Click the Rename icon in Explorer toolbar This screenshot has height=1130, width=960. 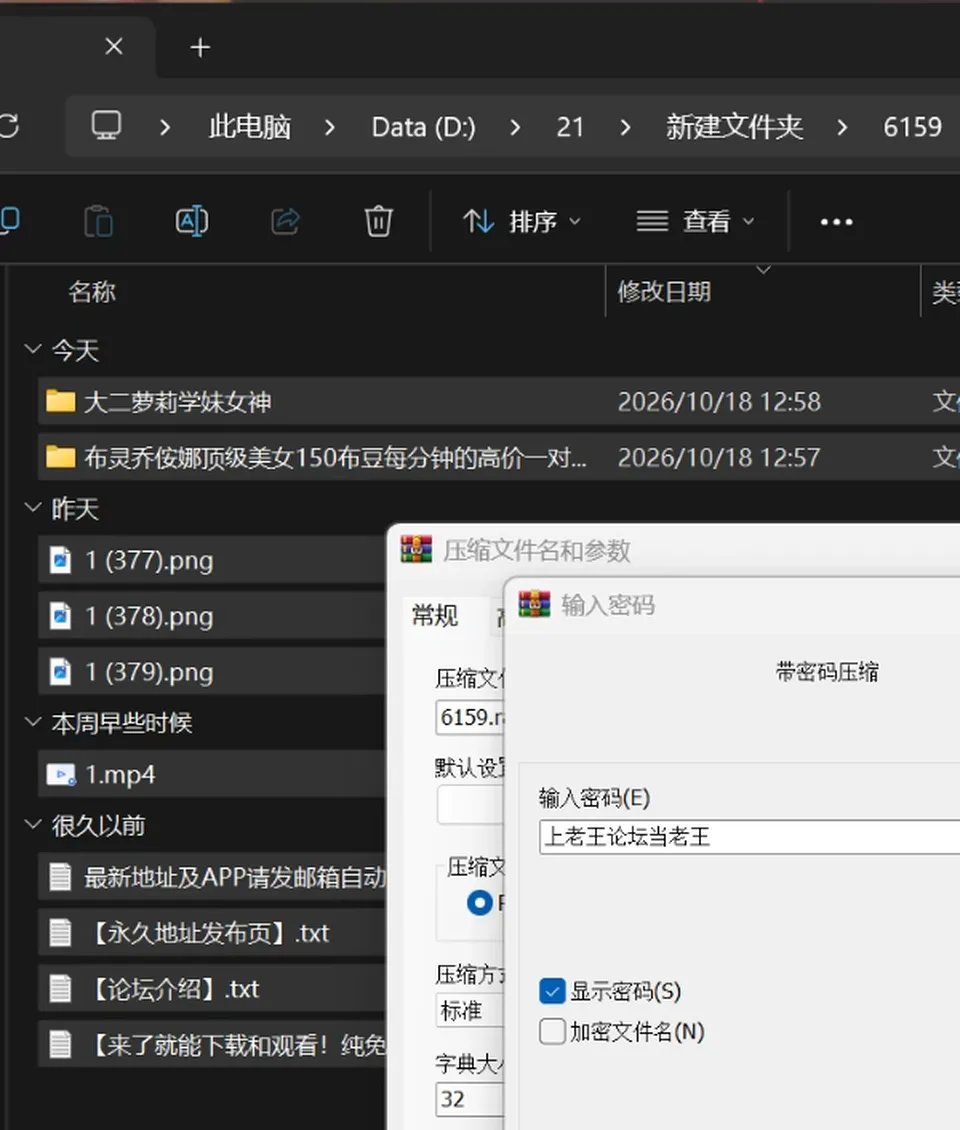pos(192,221)
